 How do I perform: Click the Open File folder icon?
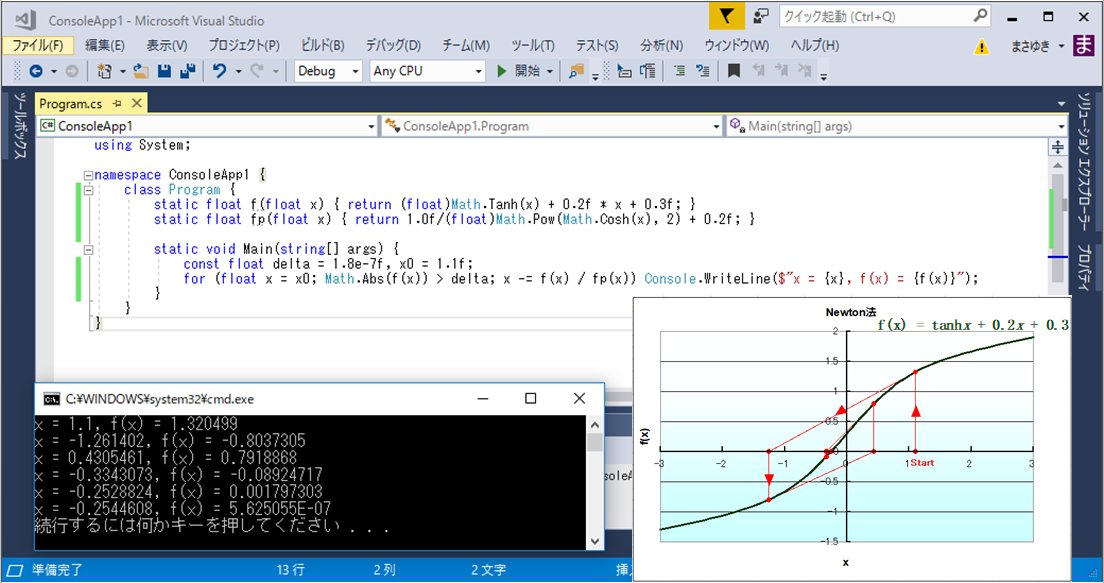click(141, 71)
